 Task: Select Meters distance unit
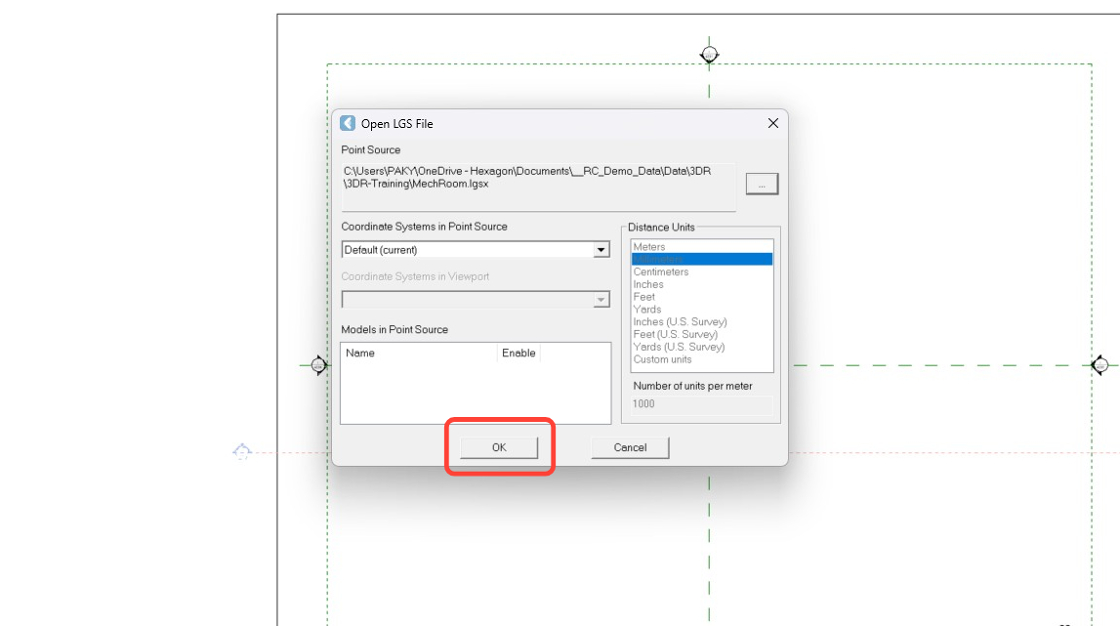click(x=701, y=247)
